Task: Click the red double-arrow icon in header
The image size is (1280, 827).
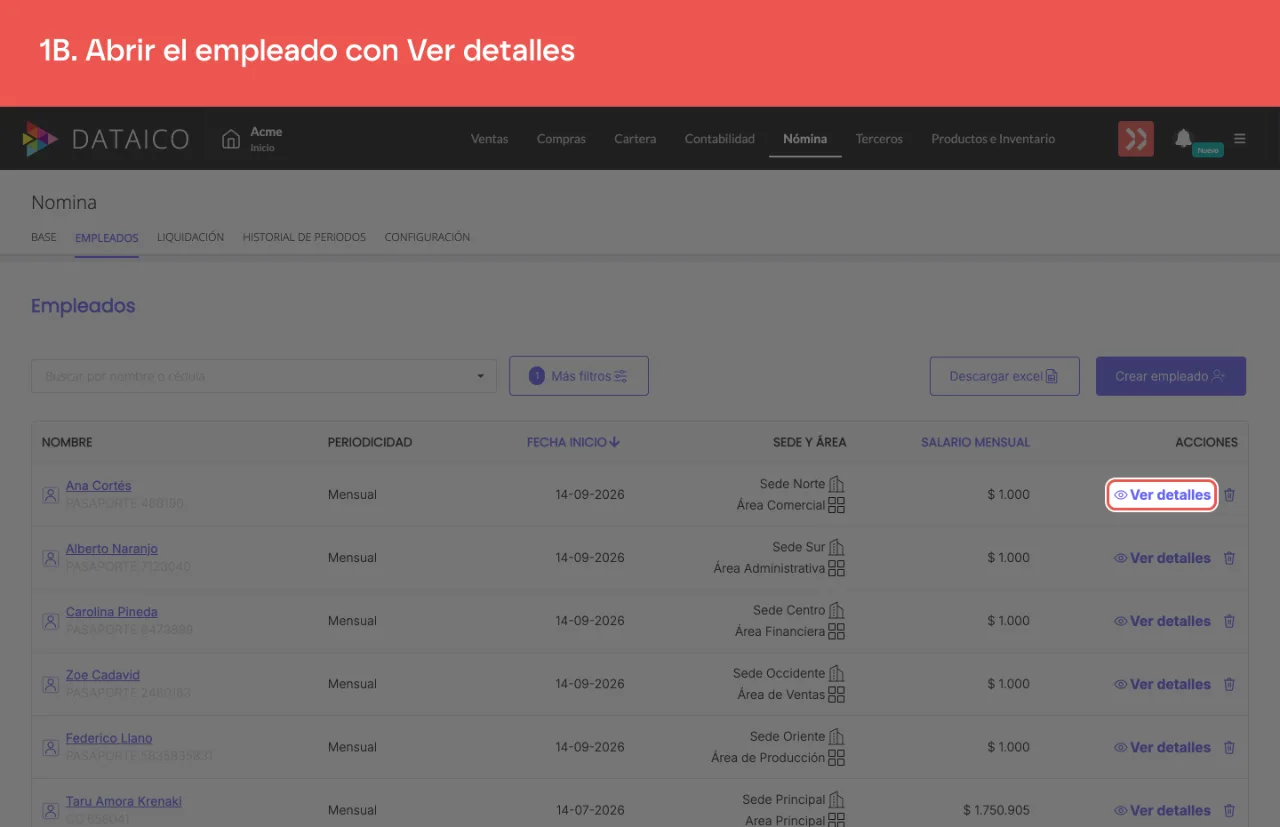Action: [x=1136, y=139]
